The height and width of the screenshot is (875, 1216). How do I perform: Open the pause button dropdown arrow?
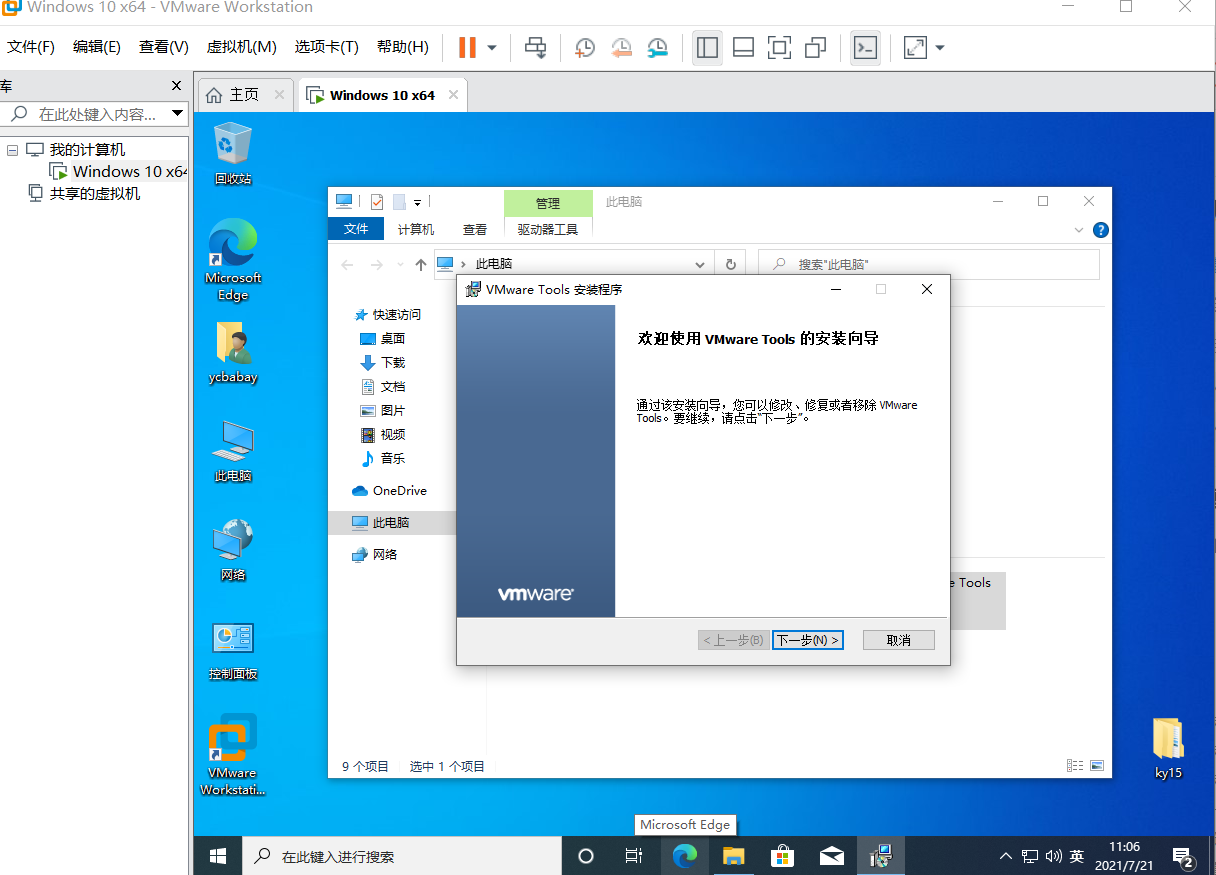coord(491,47)
